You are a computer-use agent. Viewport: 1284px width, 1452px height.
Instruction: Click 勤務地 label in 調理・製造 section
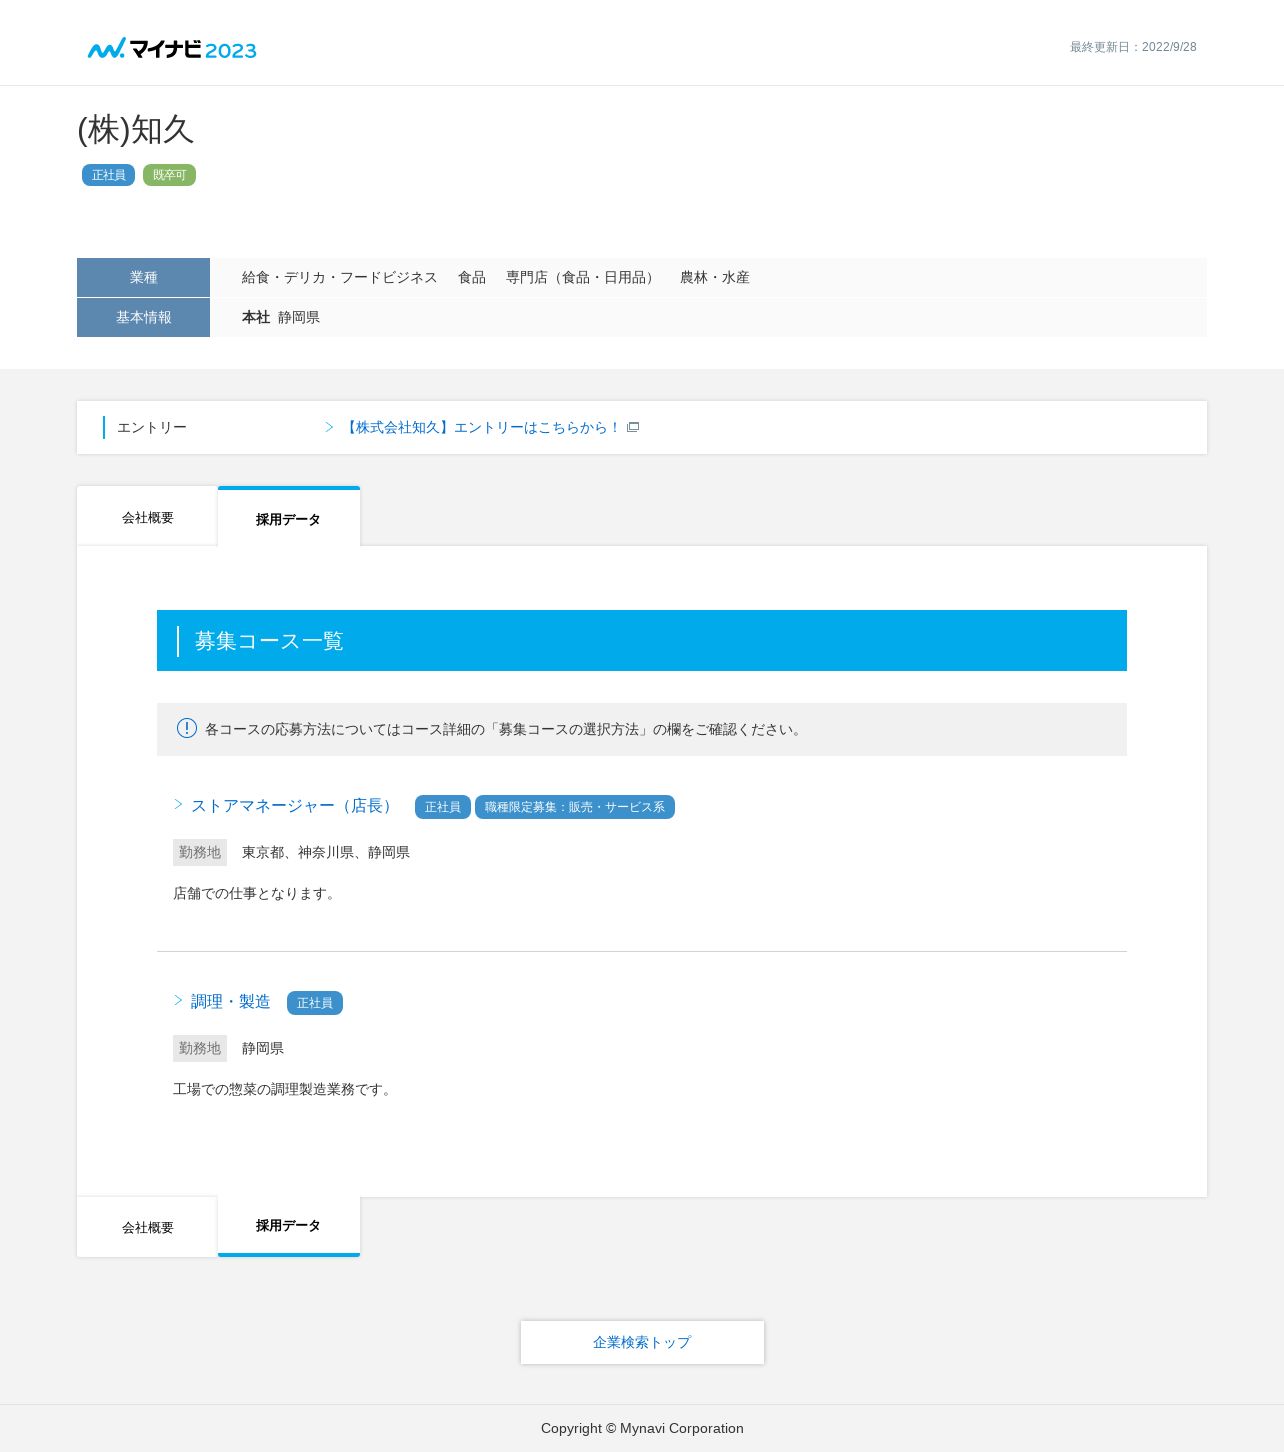pyautogui.click(x=200, y=1048)
